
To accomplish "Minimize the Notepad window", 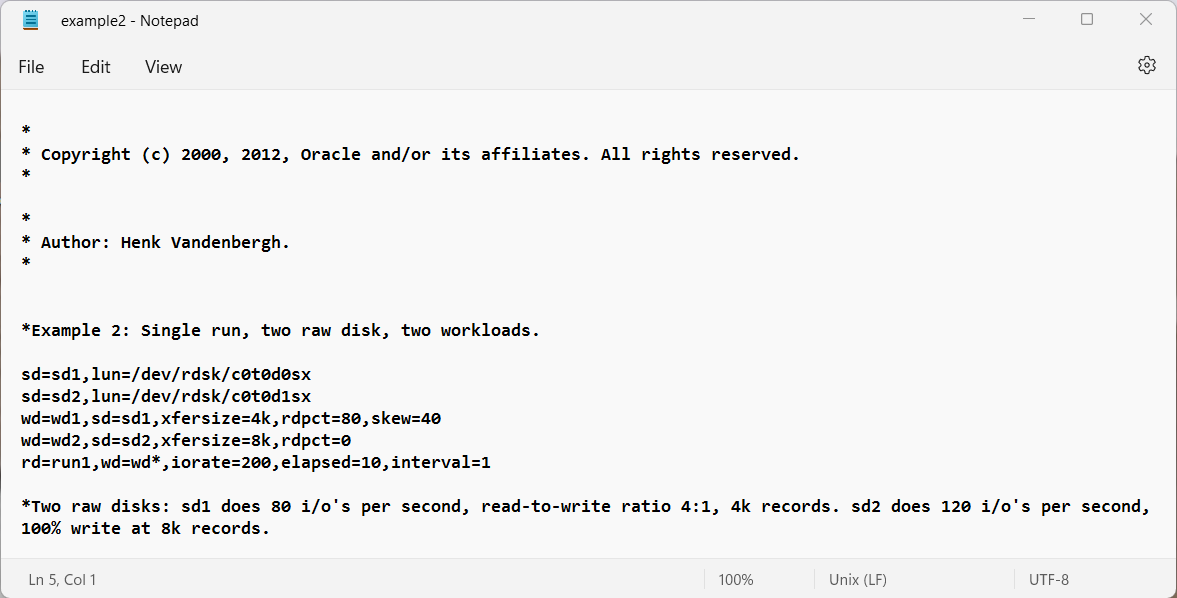I will (x=1029, y=20).
